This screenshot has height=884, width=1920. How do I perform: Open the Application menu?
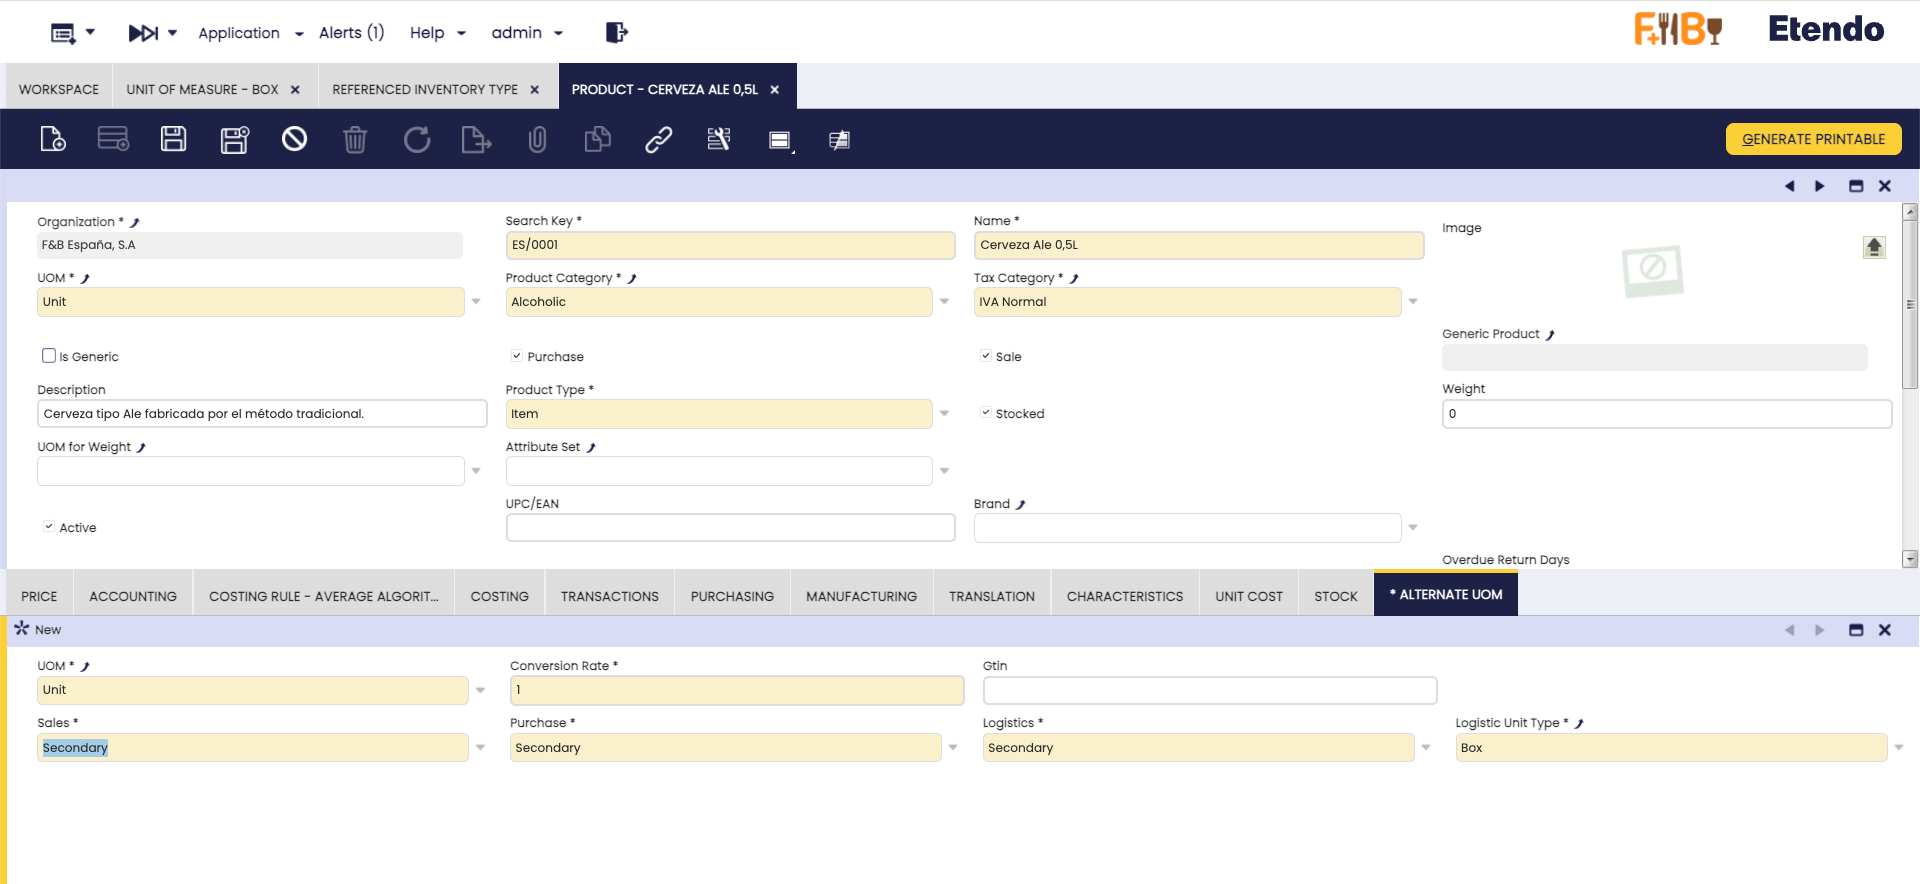(250, 33)
